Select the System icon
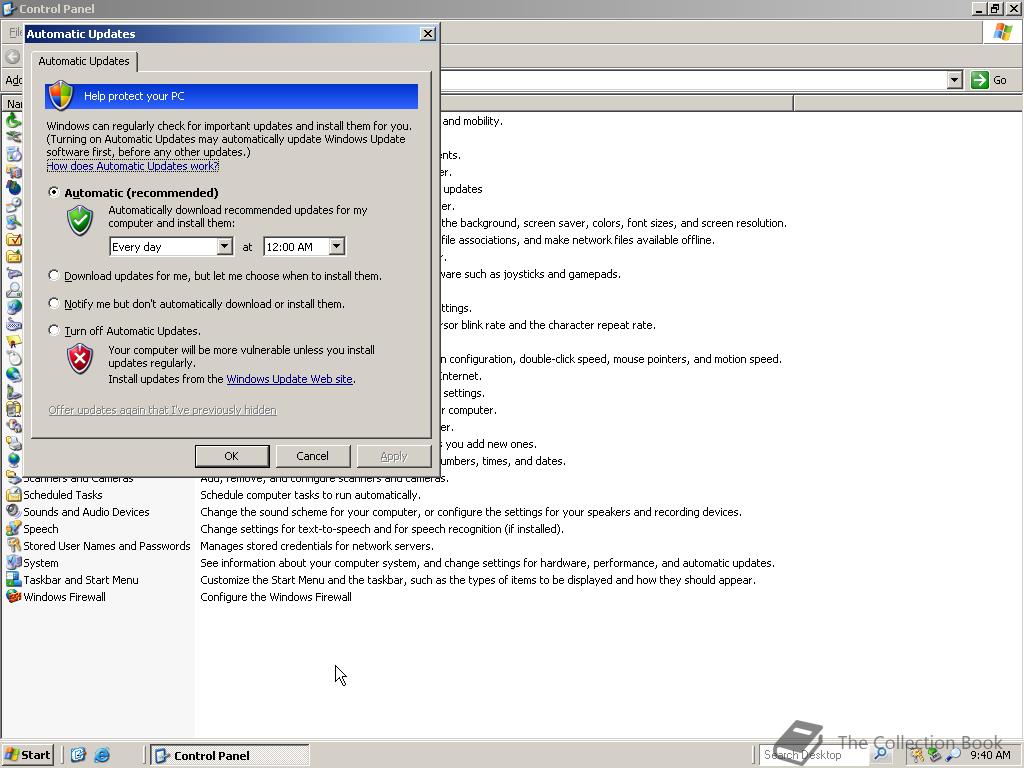The height and width of the screenshot is (768, 1024). tap(13, 563)
